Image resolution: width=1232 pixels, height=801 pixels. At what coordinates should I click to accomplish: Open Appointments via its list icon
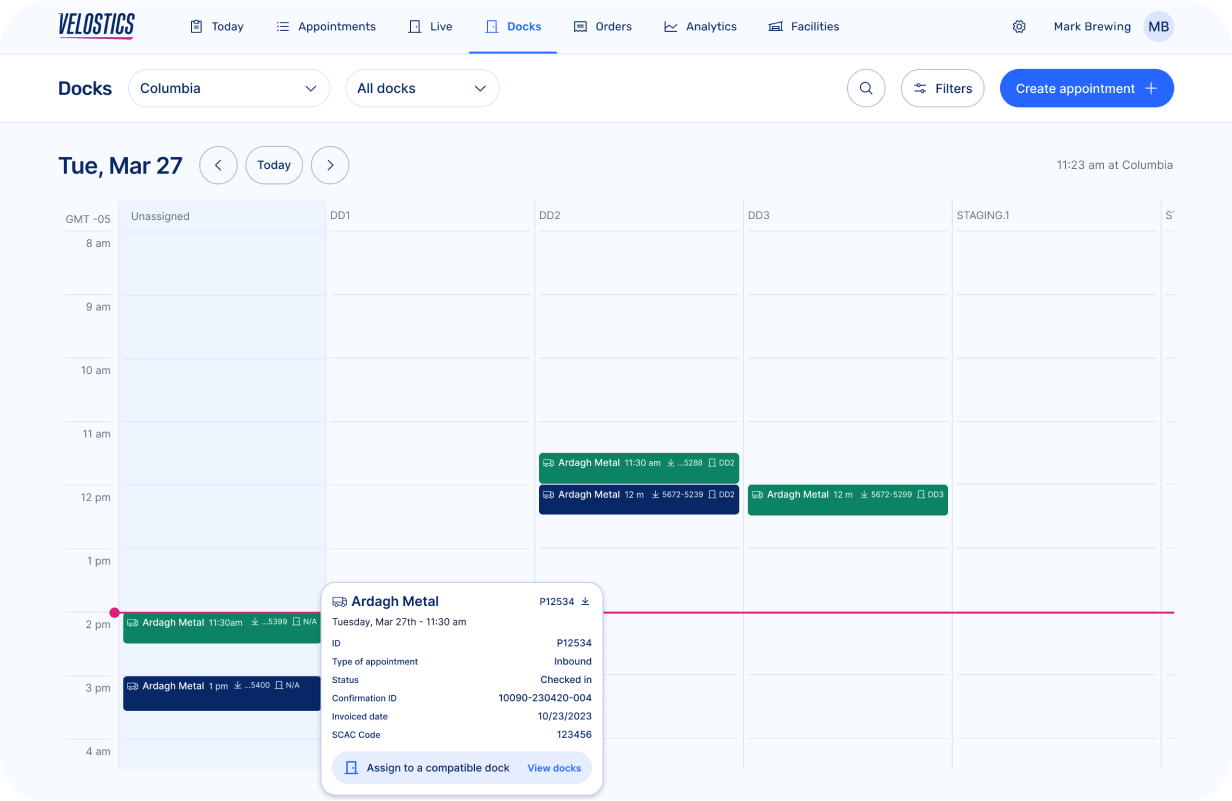pyautogui.click(x=281, y=26)
